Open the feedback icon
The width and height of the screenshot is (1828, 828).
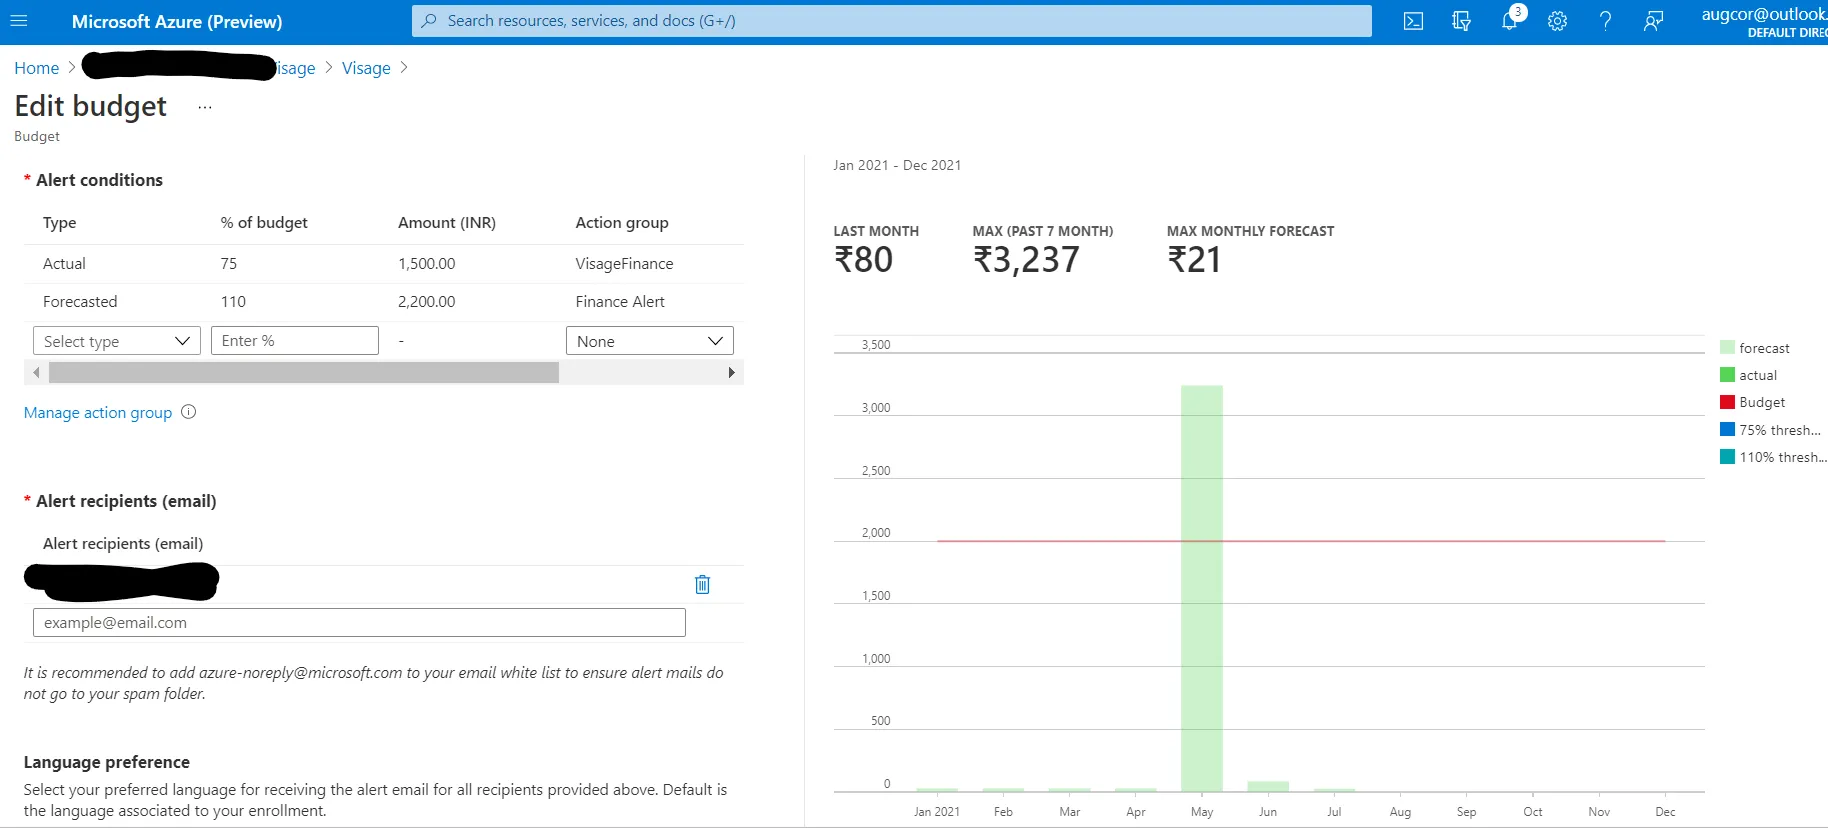pyautogui.click(x=1653, y=21)
